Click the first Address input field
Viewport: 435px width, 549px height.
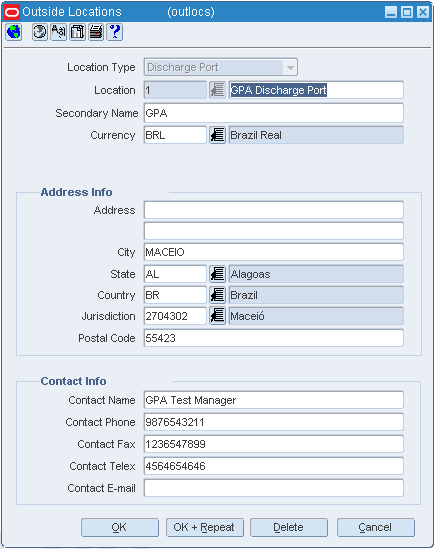click(274, 210)
